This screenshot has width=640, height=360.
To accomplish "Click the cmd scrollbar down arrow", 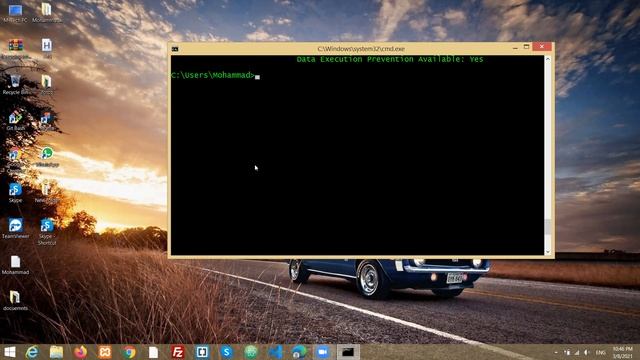I will [x=548, y=251].
